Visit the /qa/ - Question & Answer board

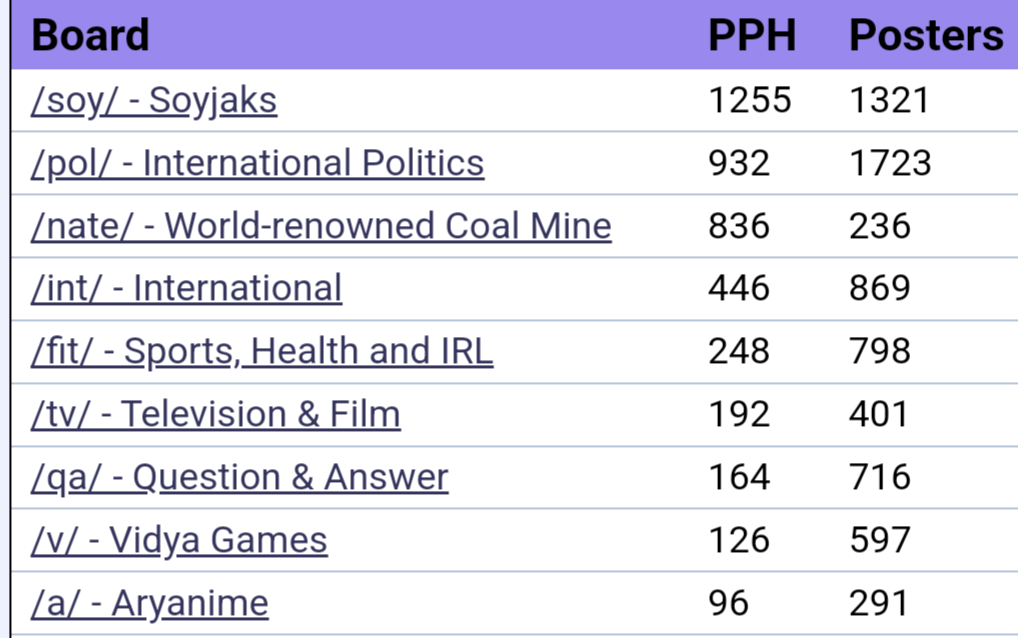click(240, 477)
